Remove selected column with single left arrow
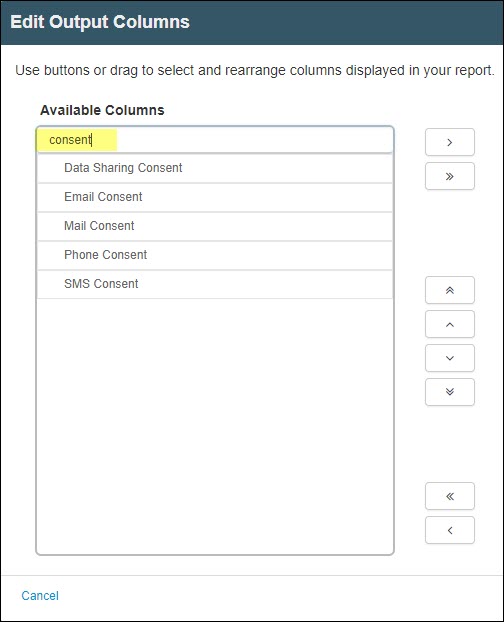The image size is (504, 622). point(450,530)
